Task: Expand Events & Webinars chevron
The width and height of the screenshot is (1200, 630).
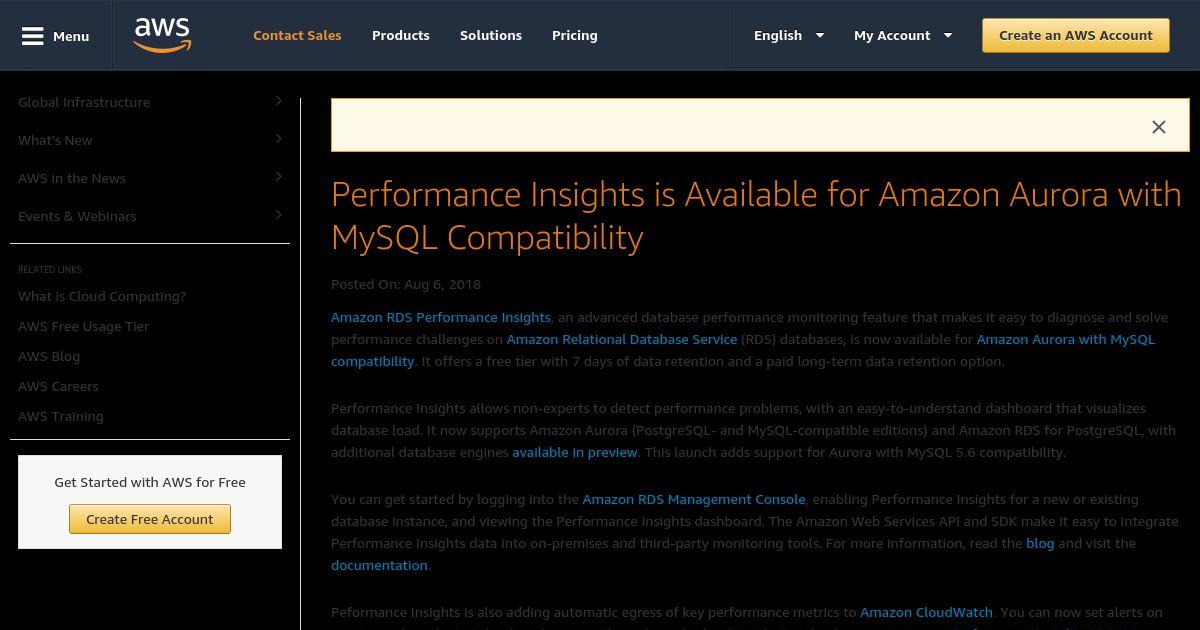Action: click(279, 215)
